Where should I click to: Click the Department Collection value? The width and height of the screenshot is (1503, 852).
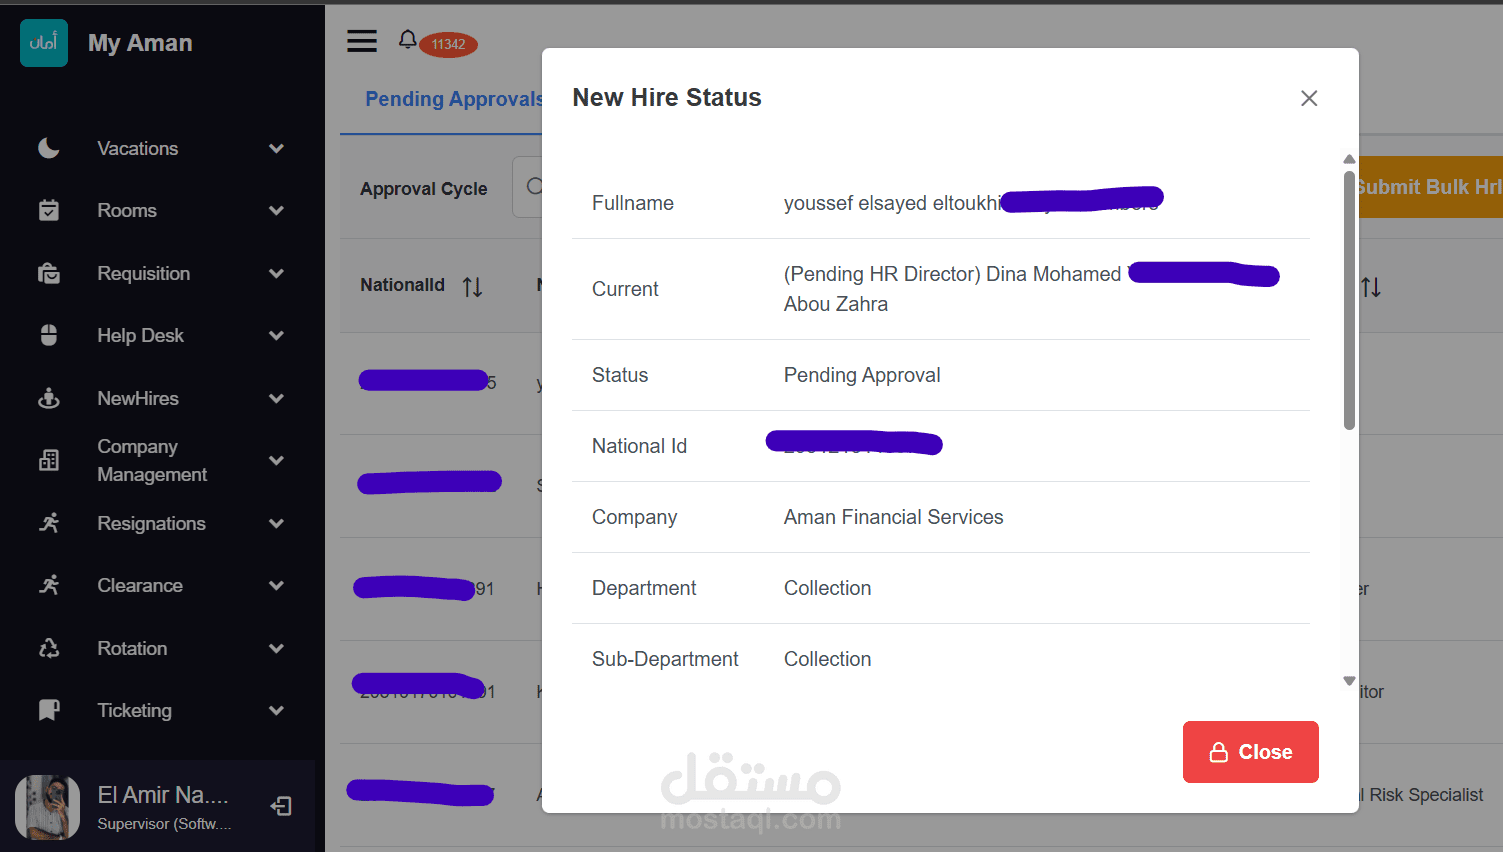(x=828, y=588)
